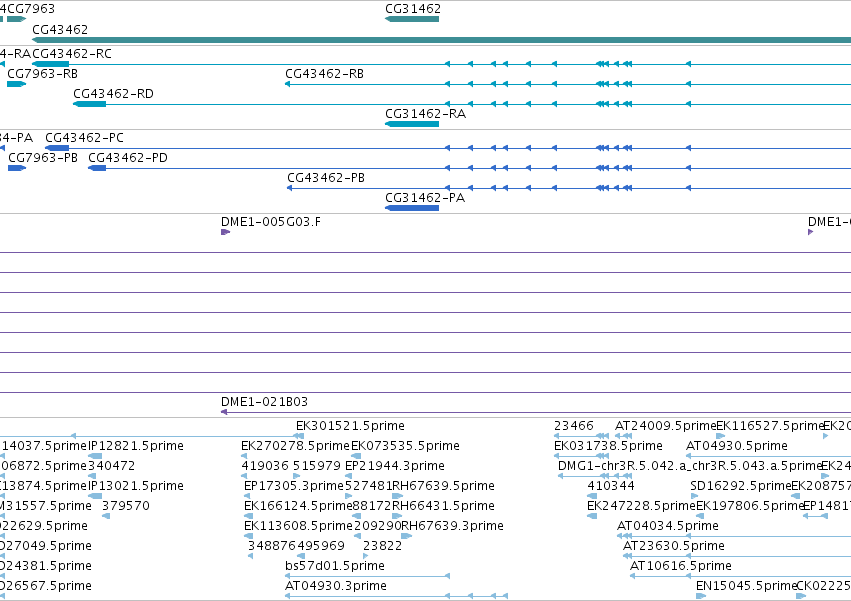Open the CG31462 gene label
Screen dimensions: 851x601
413,9
